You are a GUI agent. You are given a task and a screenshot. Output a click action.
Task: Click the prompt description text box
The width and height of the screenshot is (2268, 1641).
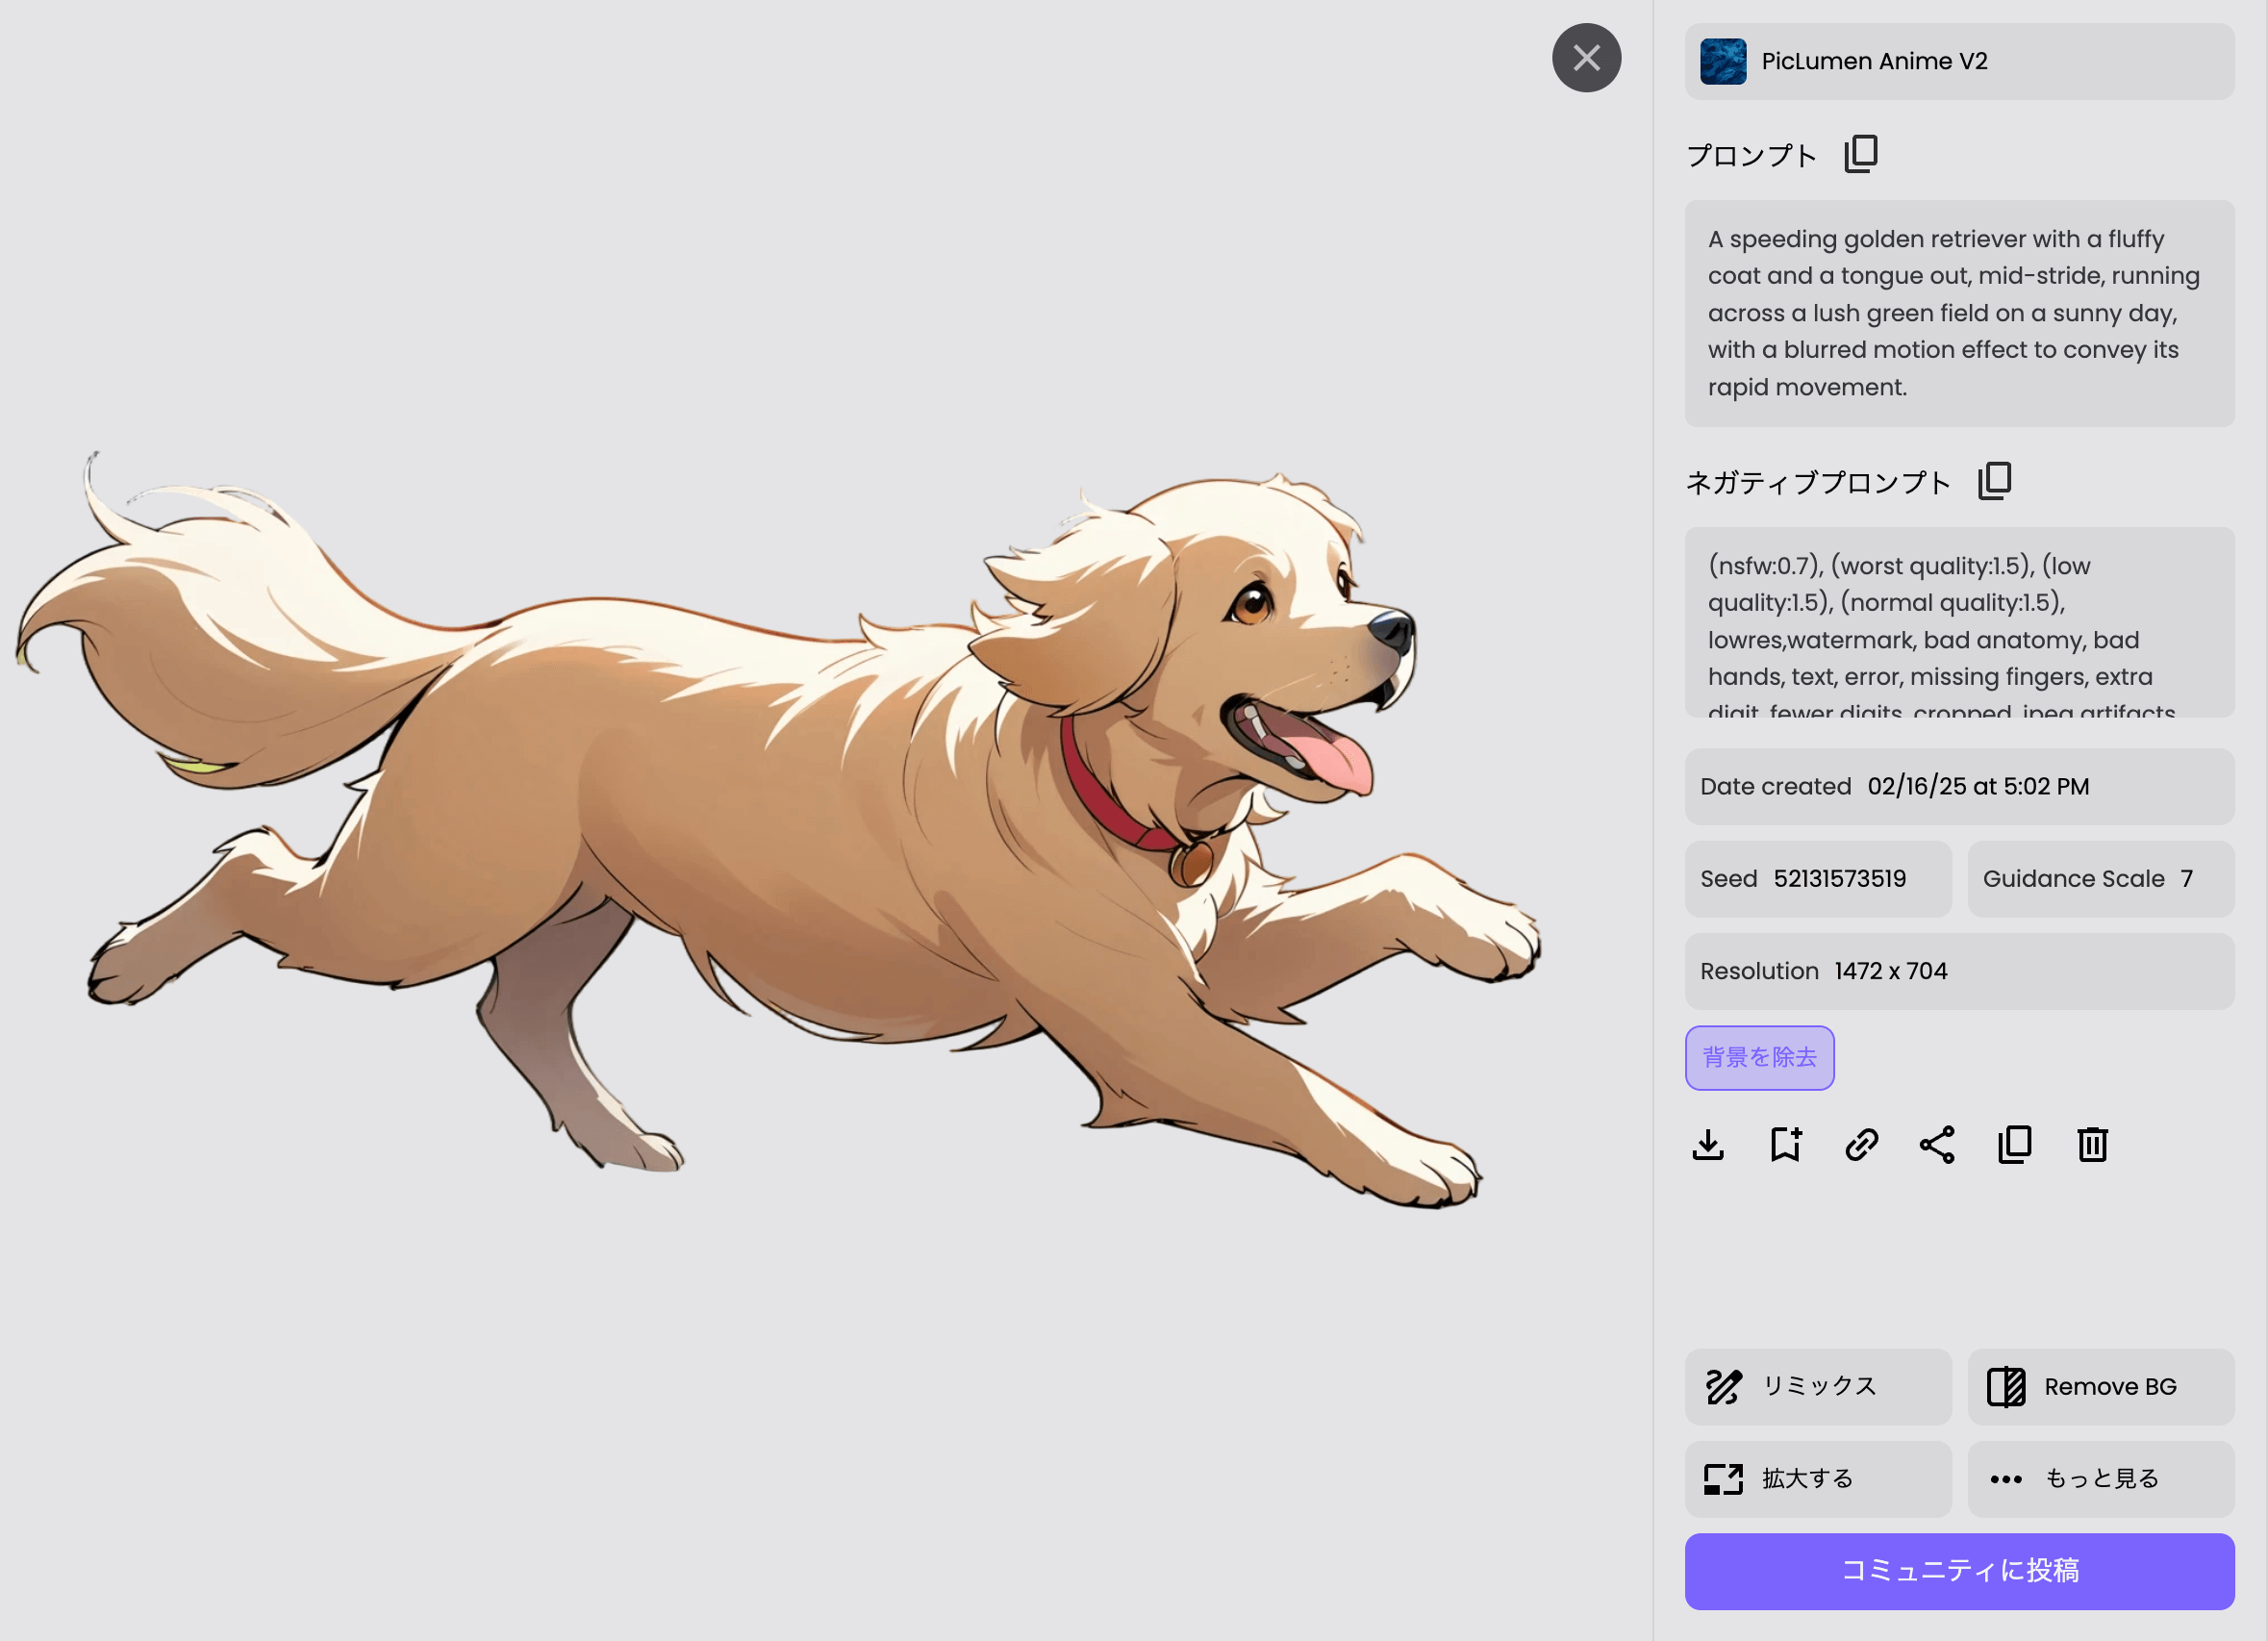click(1959, 313)
